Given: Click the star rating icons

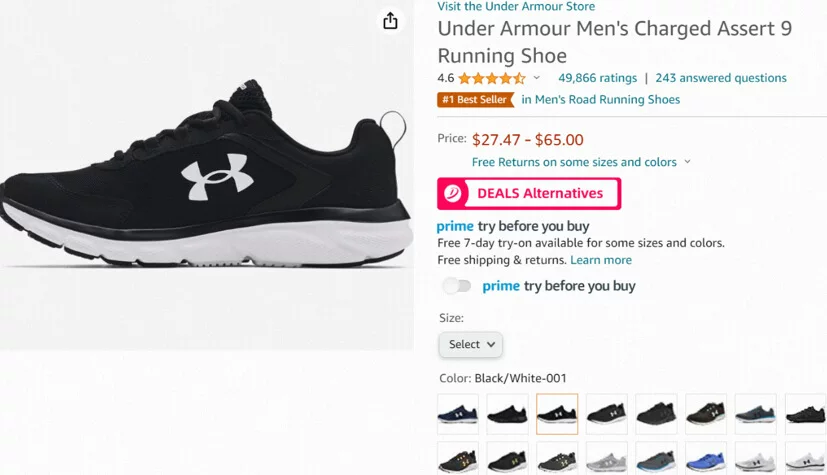Looking at the screenshot, I should point(491,78).
